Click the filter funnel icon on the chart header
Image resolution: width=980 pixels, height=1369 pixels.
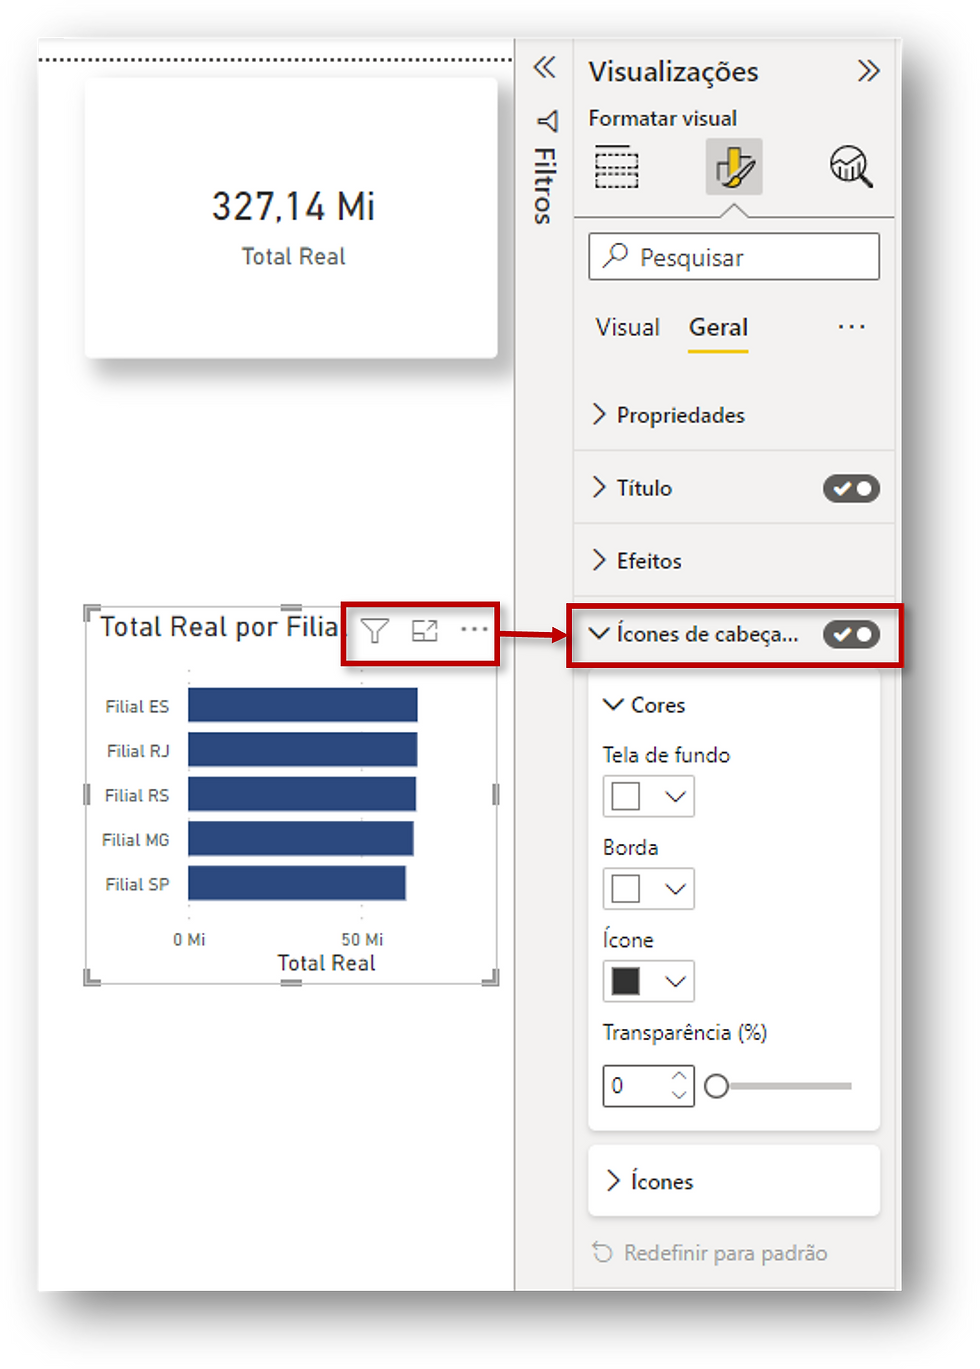375,631
